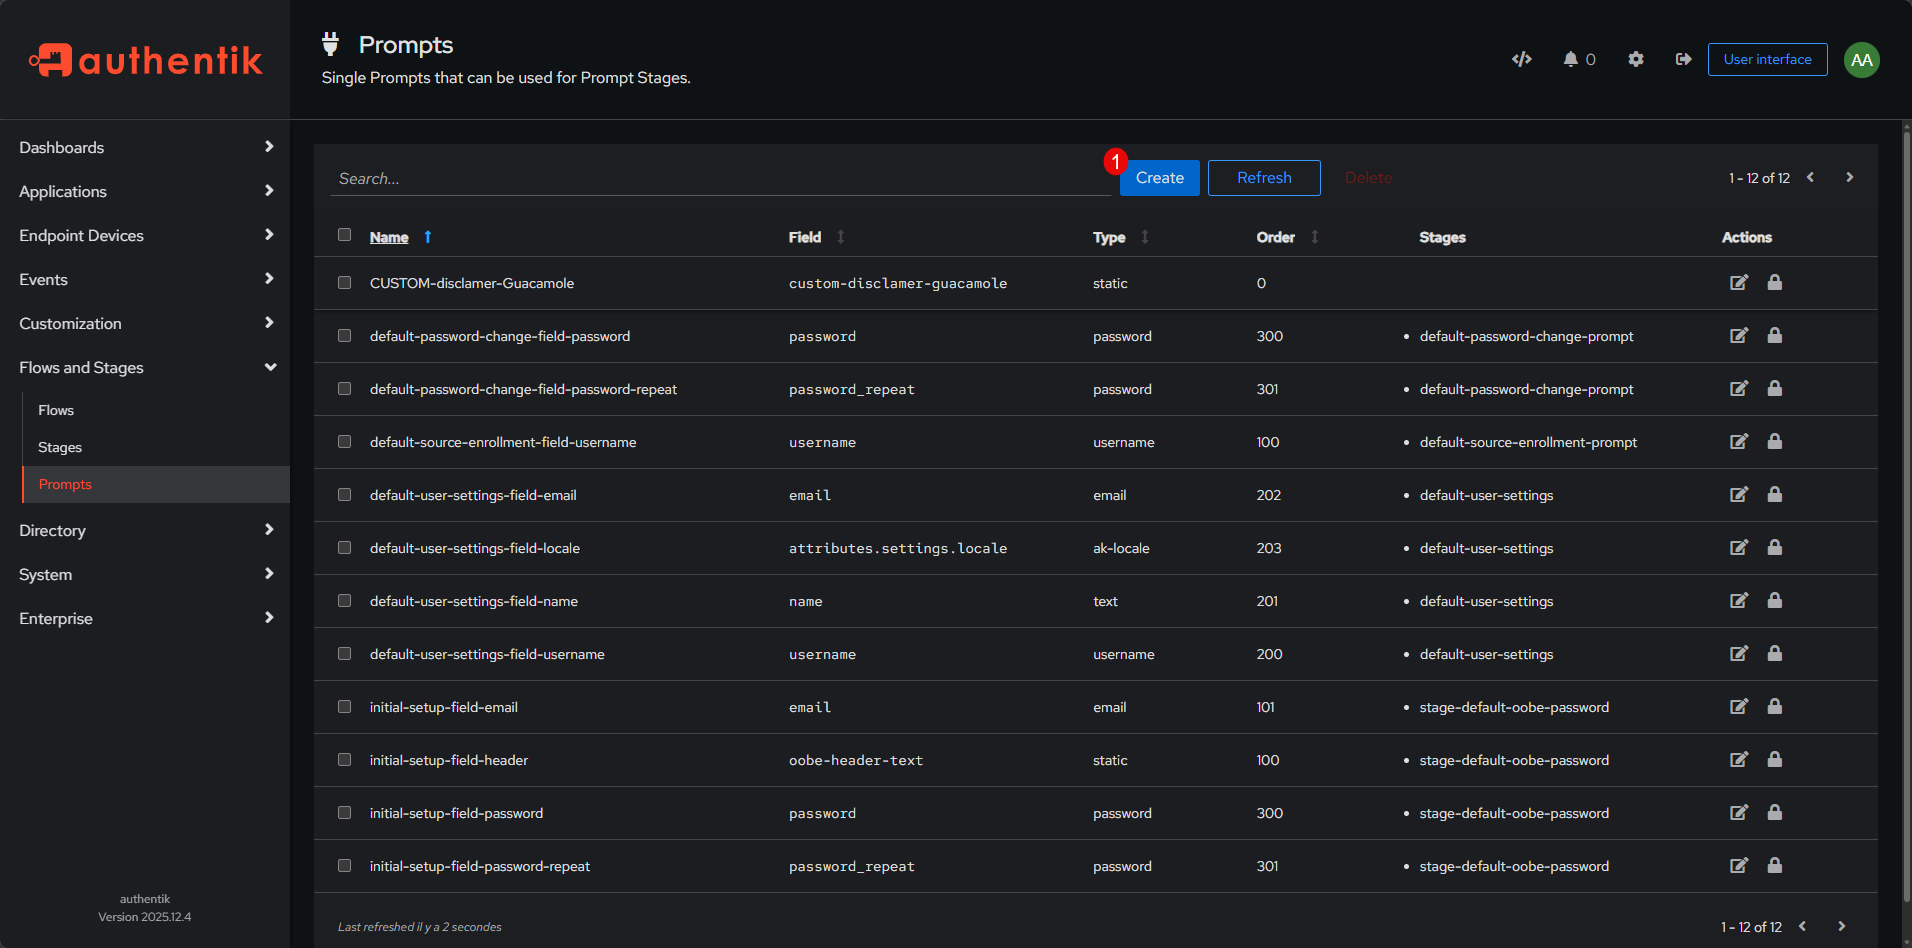
Task: Open the API drawer code icon
Action: coord(1521,59)
